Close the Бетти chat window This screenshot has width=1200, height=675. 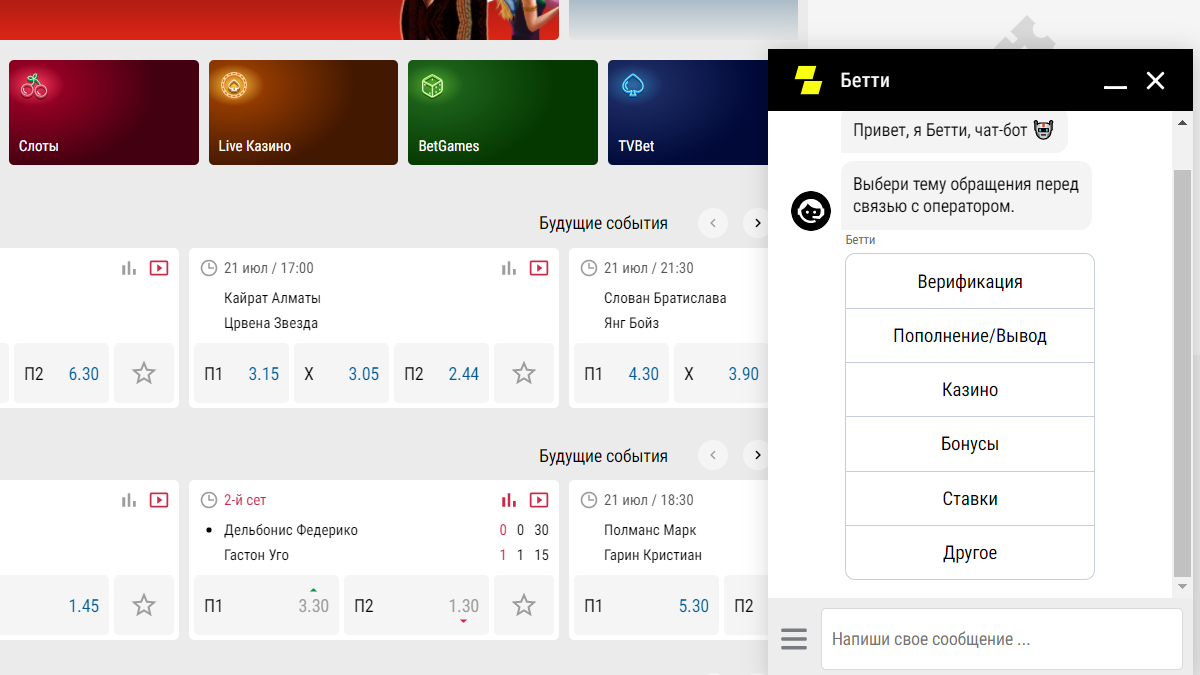1155,81
